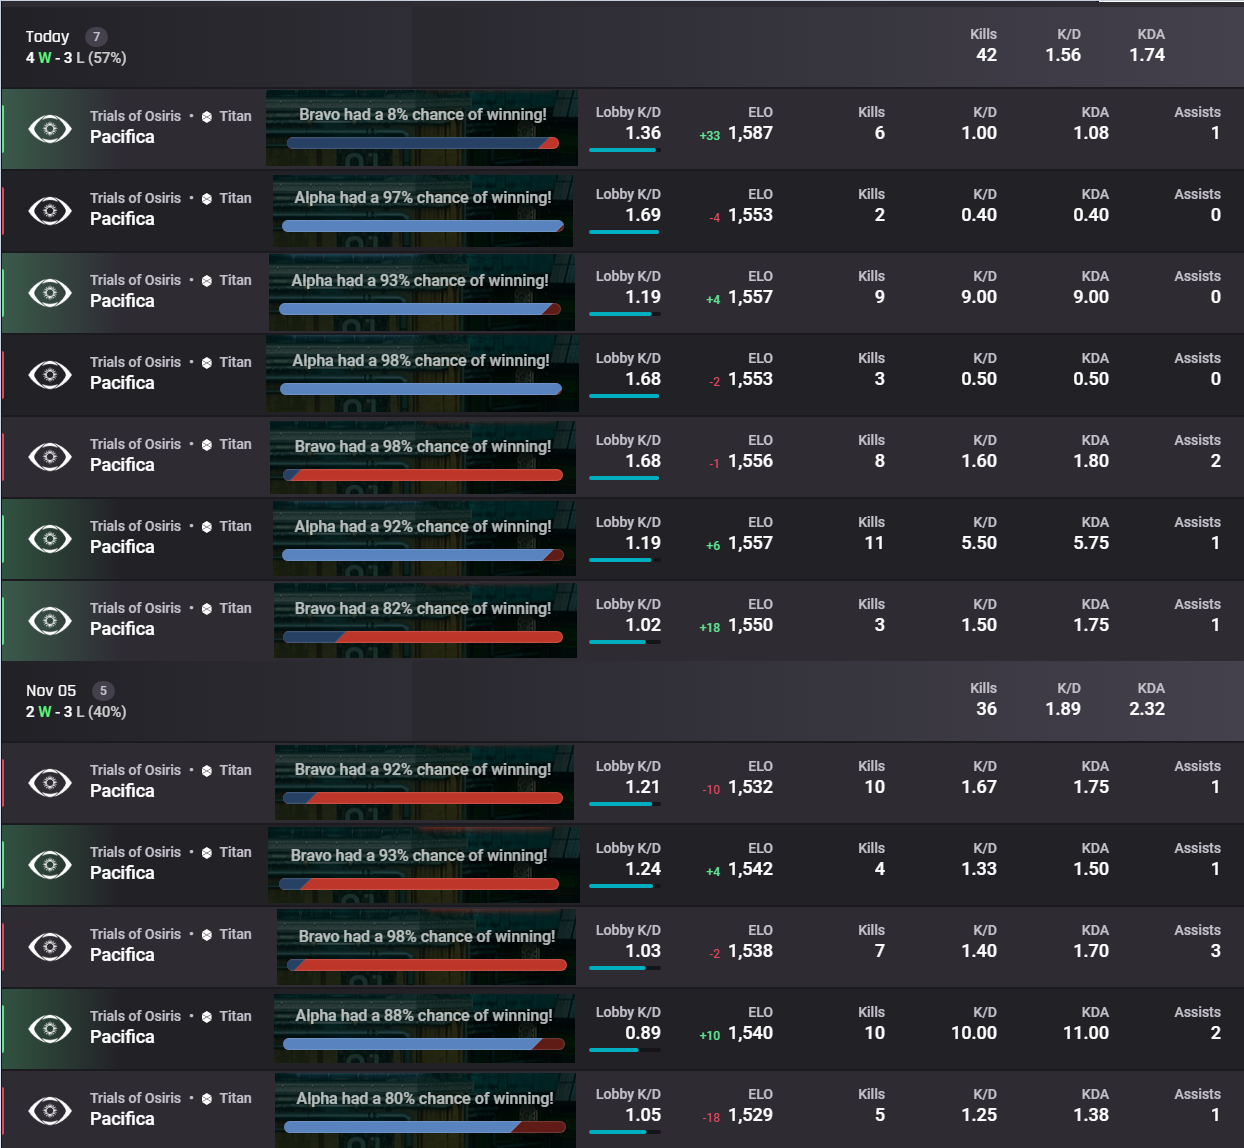Click the Trials eye icon in the Alpha 98% row
Image resolution: width=1244 pixels, height=1148 pixels.
[x=50, y=374]
